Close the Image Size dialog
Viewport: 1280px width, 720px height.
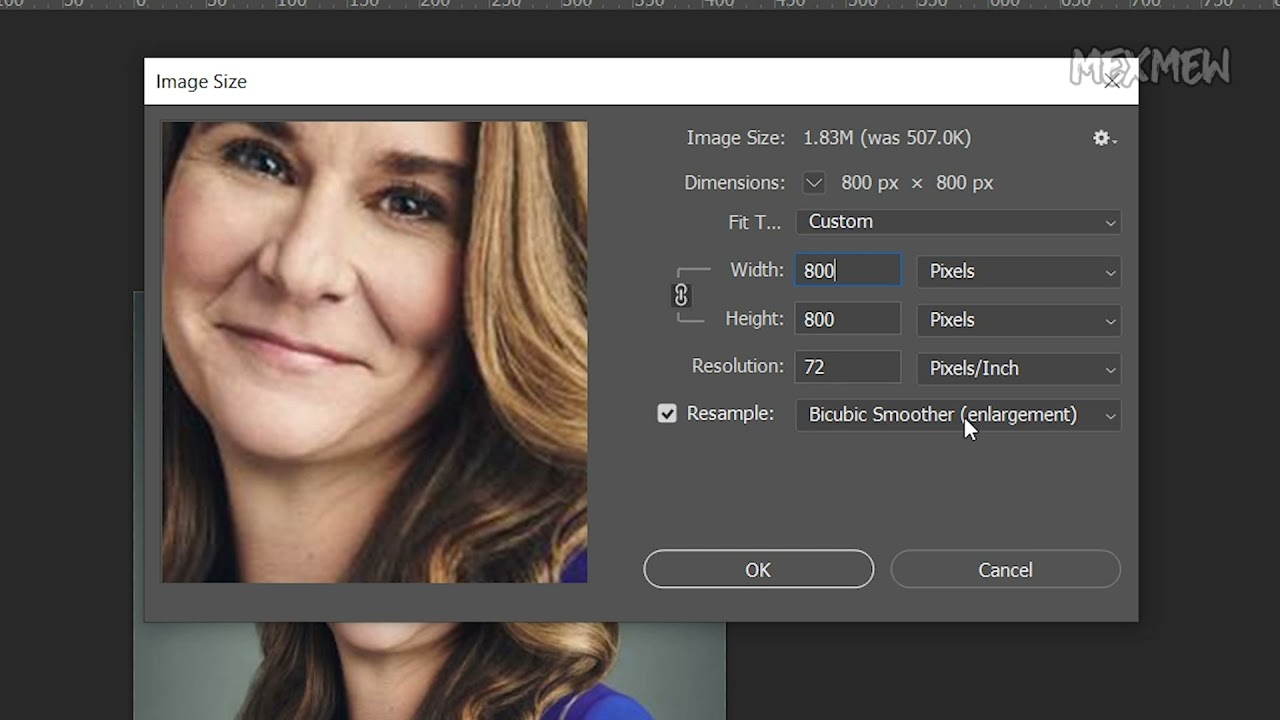[1112, 82]
